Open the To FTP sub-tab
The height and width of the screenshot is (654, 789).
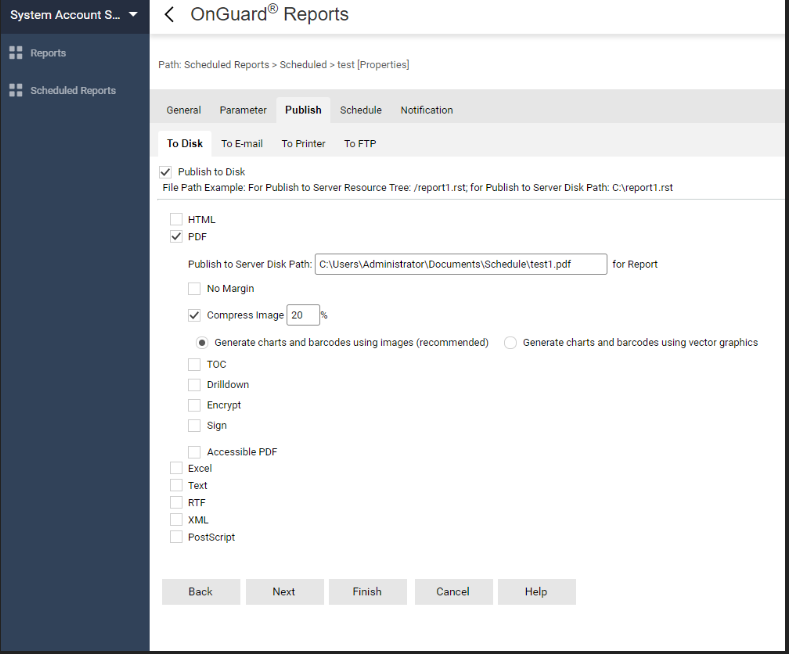coord(360,143)
